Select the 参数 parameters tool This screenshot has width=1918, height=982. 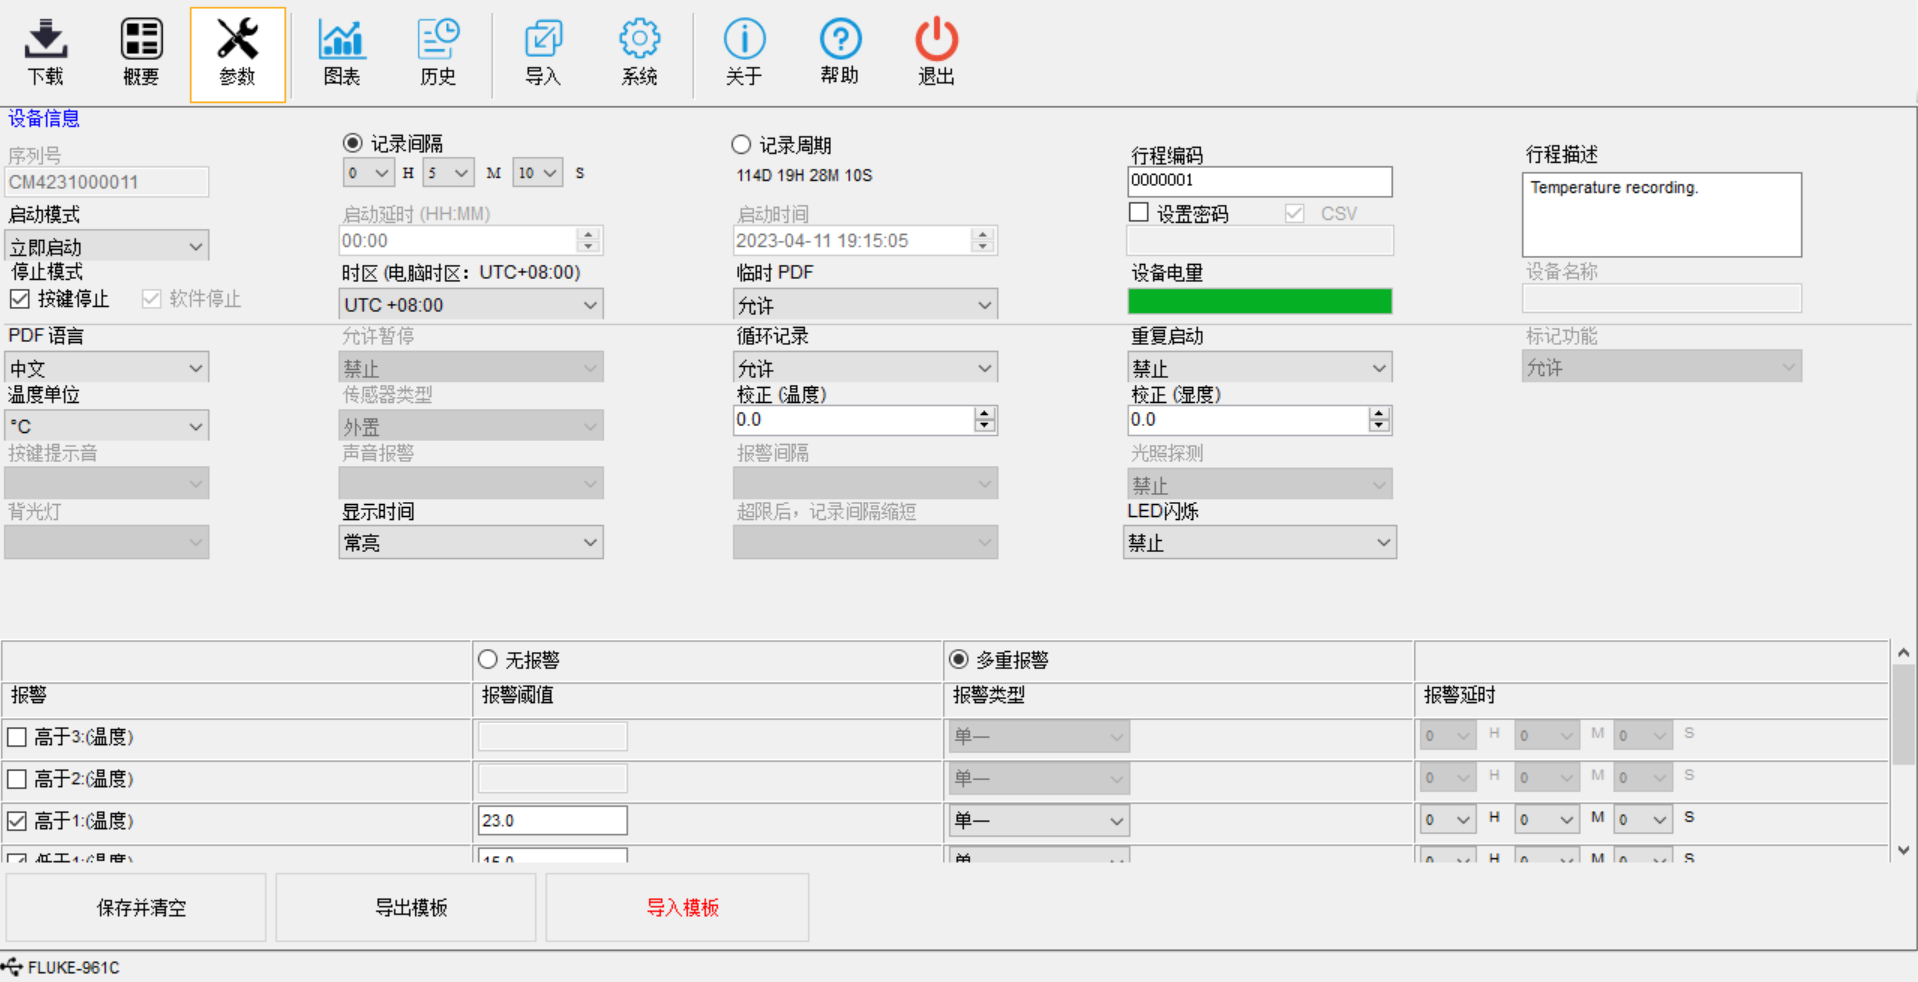[x=238, y=54]
